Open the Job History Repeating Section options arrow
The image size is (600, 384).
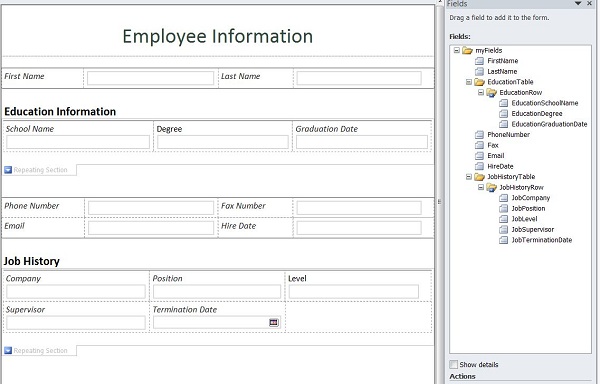pyautogui.click(x=8, y=350)
